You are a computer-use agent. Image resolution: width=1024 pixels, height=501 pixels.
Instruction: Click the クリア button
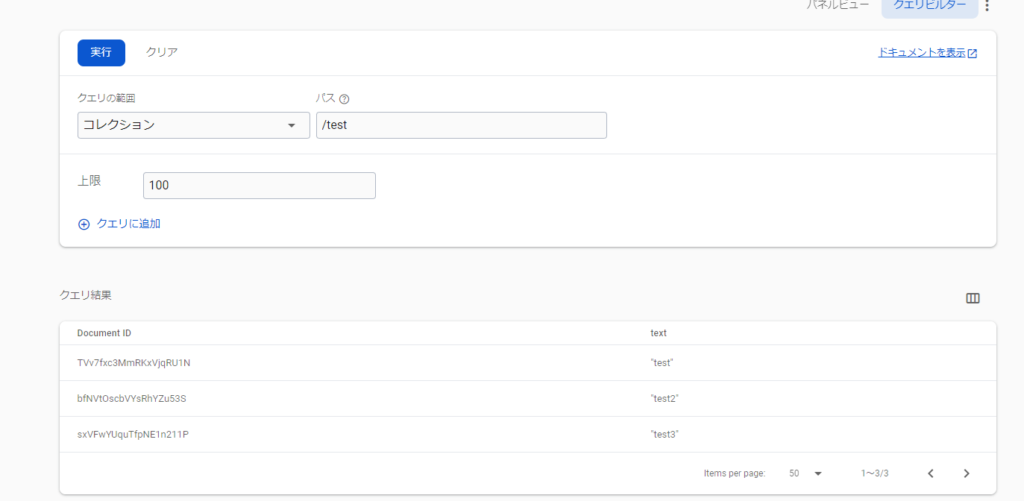tap(162, 53)
